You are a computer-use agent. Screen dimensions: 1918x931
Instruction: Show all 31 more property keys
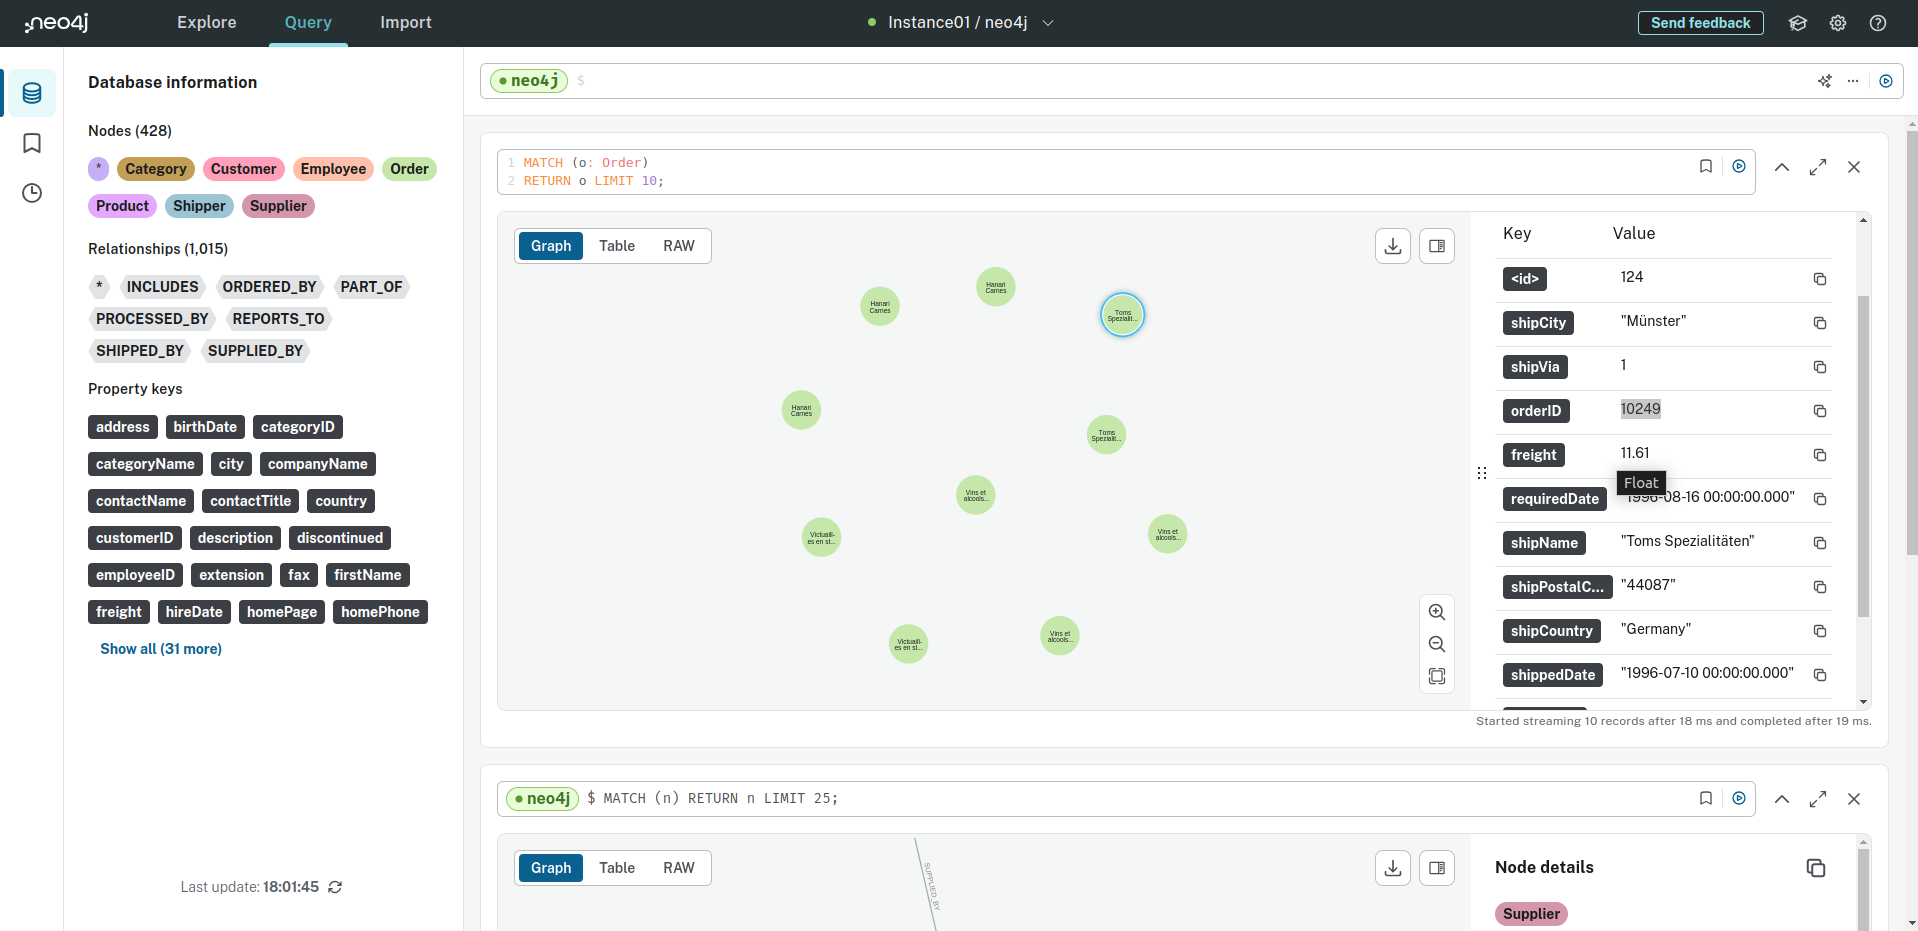[161, 649]
